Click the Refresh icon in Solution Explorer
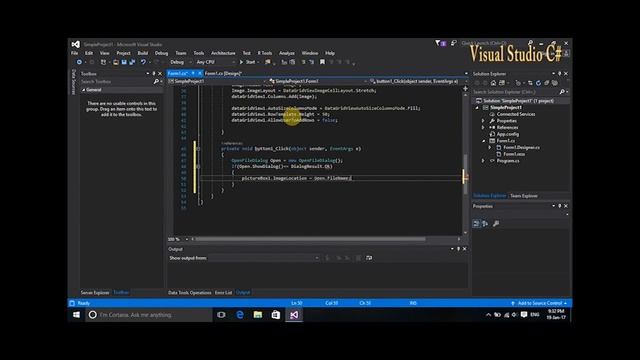640x360 pixels. (x=538, y=83)
